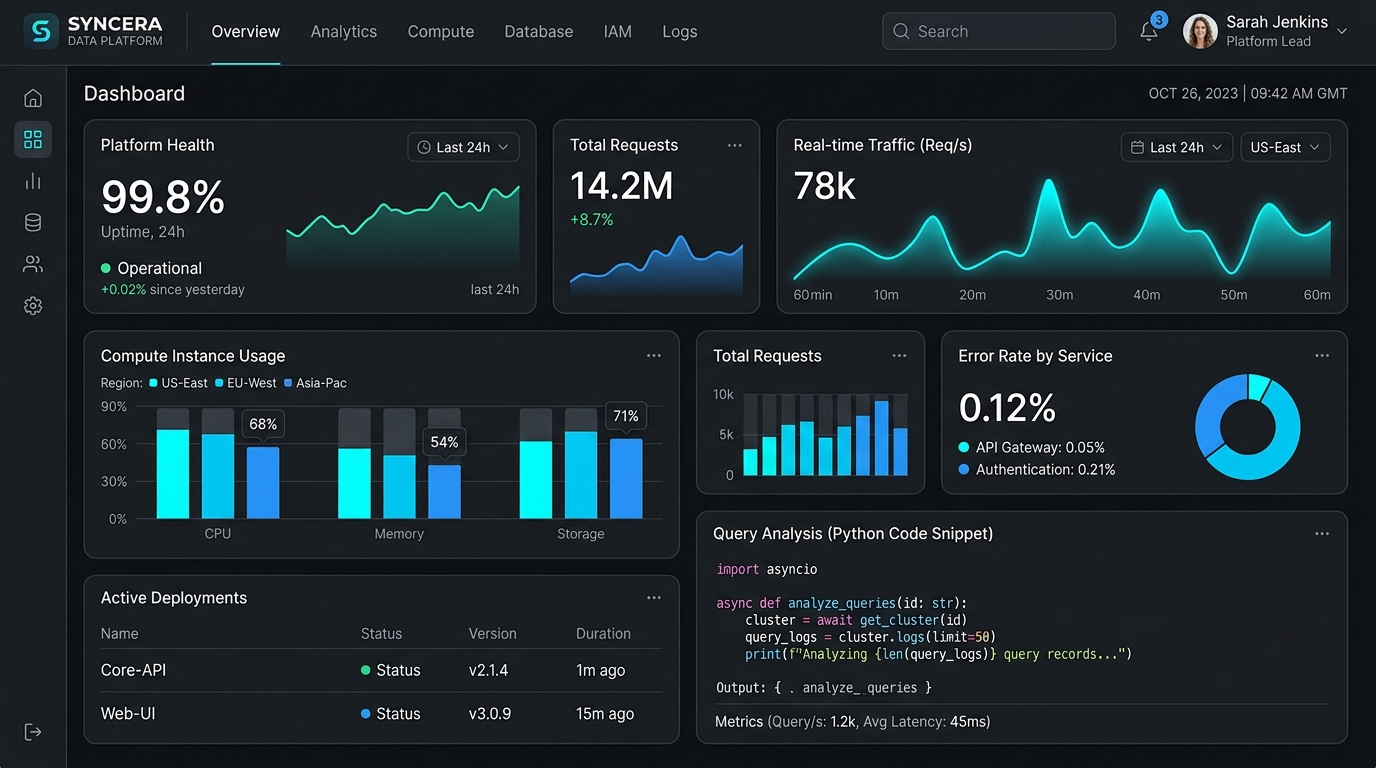Toggle US-East legend in Compute usage
This screenshot has height=768, width=1376.
(178, 383)
